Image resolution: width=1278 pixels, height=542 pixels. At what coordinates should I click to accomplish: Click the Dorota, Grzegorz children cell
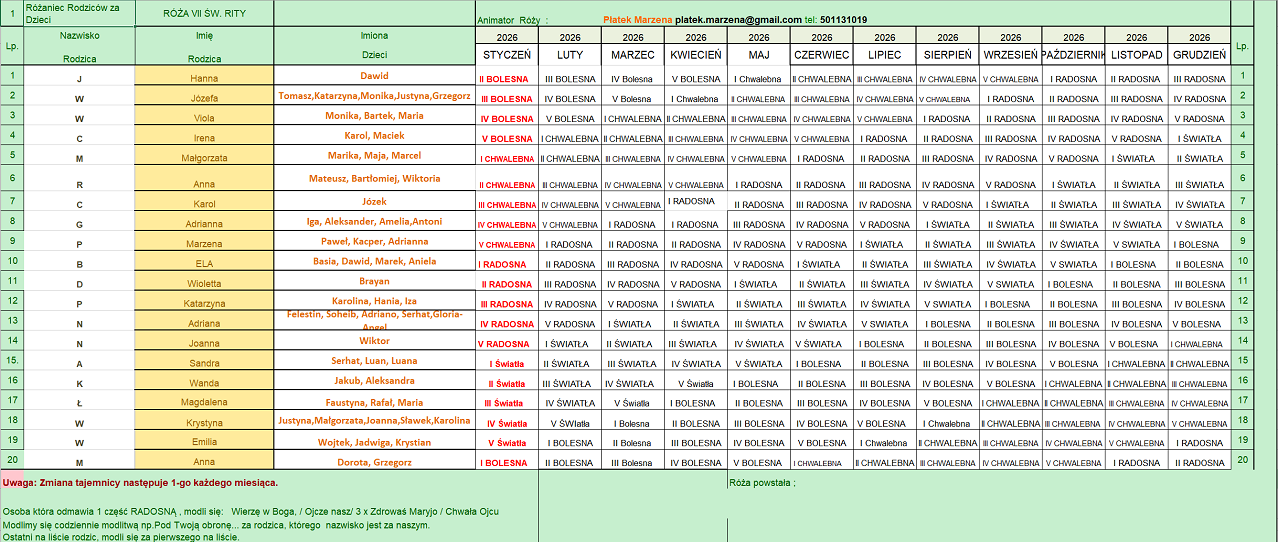point(374,461)
